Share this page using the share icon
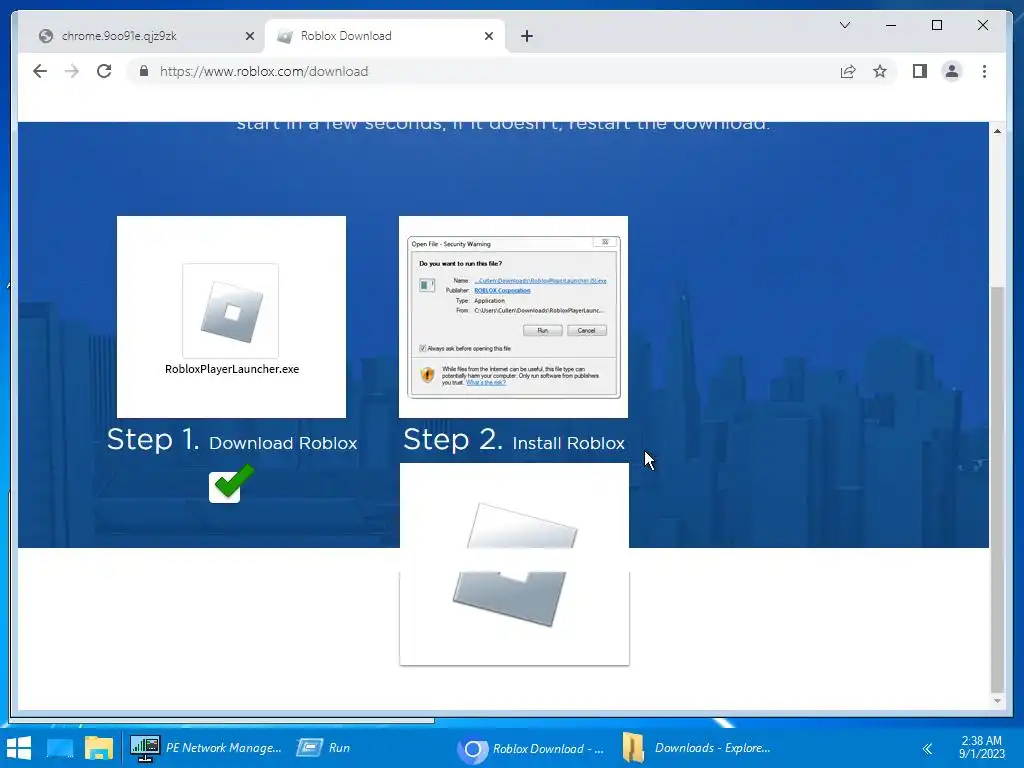1024x768 pixels. pos(848,71)
